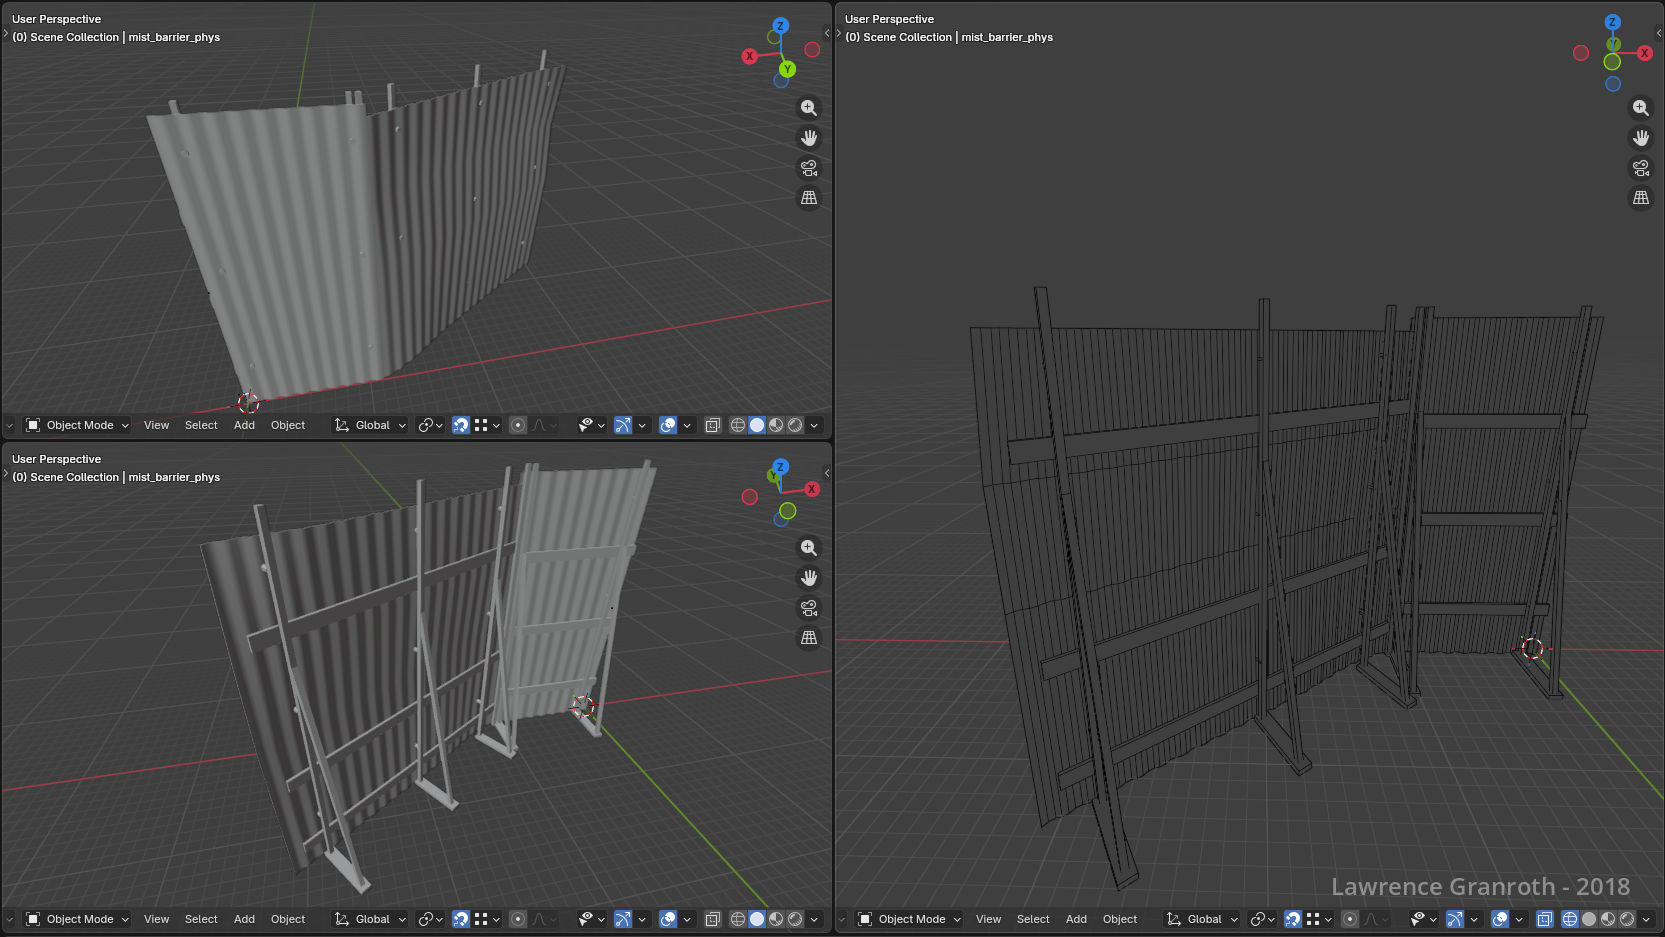Screen dimensions: 1665x937
Task: Switch perspective/orthographic grid icon in the top-left viewport
Action: click(x=809, y=198)
